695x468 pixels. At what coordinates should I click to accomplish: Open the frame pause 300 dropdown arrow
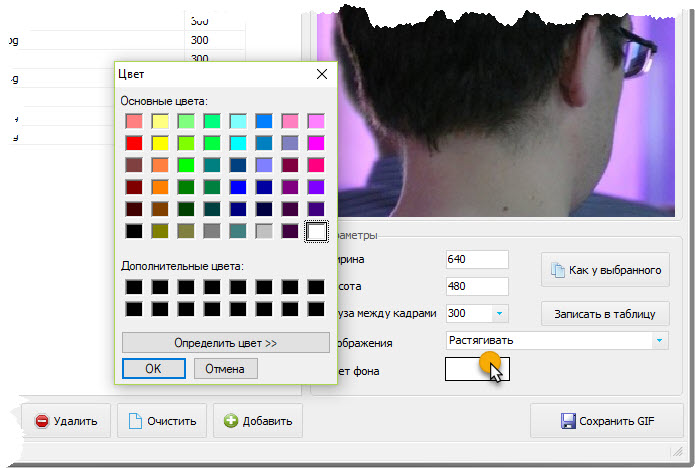500,313
